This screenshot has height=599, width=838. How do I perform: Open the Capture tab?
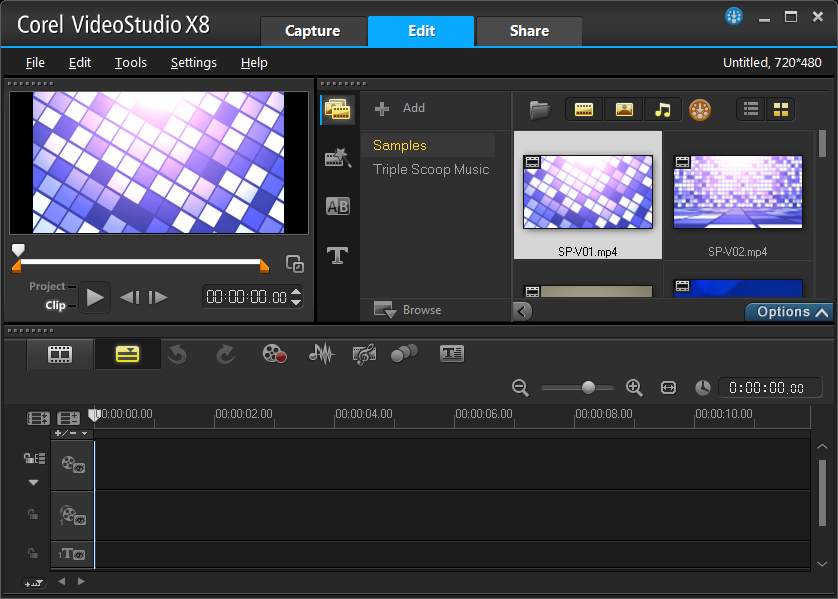click(313, 31)
